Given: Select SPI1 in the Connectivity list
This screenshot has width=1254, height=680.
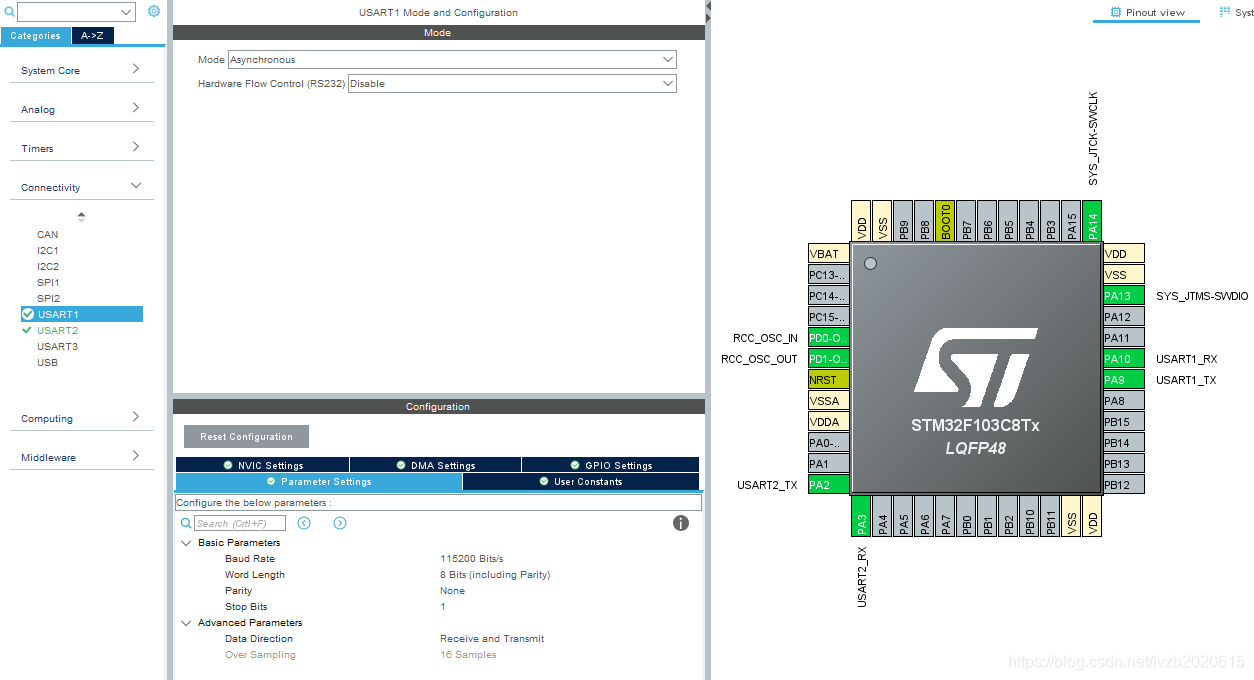Looking at the screenshot, I should click(48, 282).
